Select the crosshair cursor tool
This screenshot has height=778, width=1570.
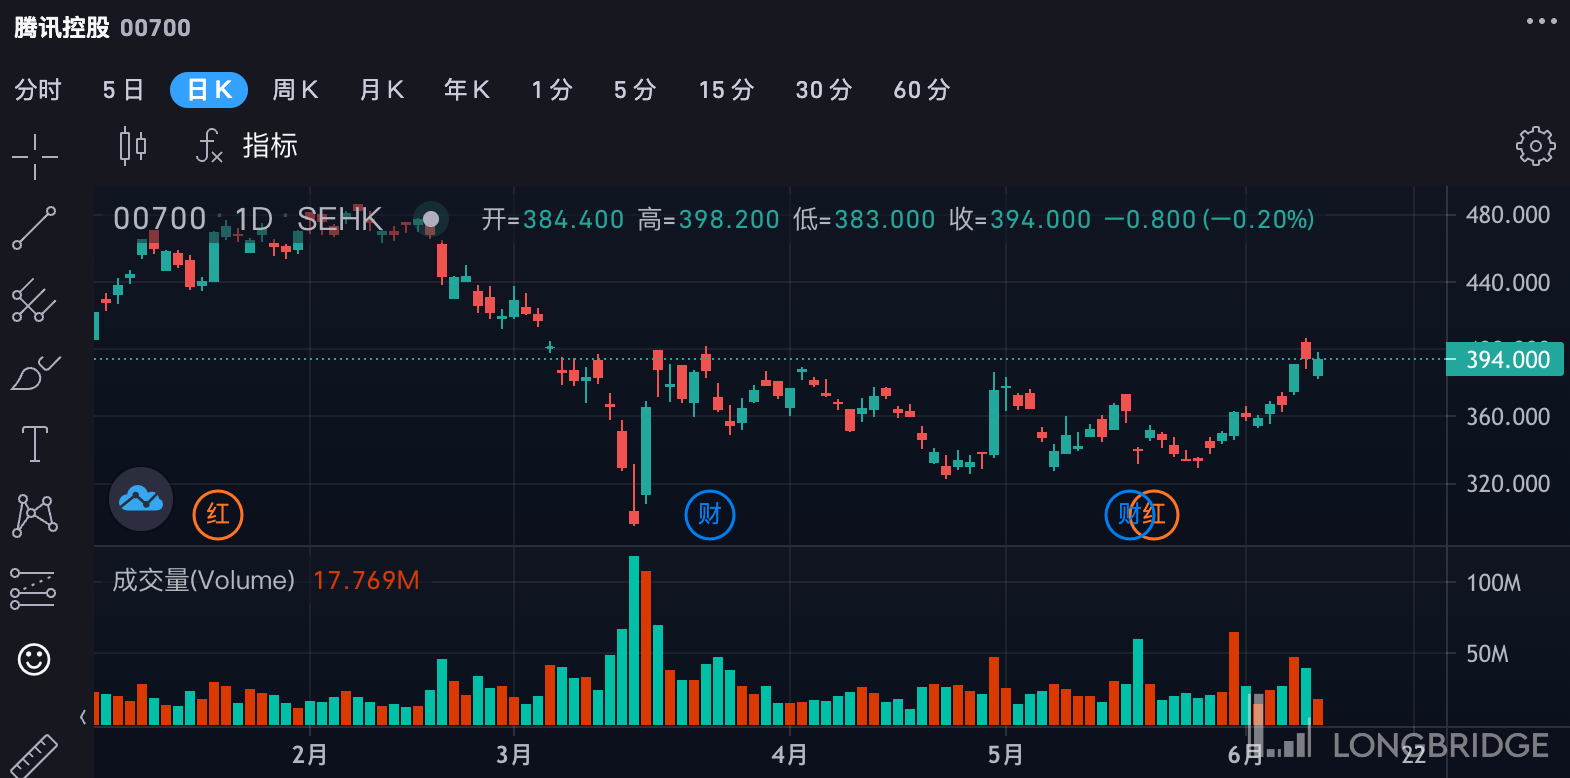point(35,157)
